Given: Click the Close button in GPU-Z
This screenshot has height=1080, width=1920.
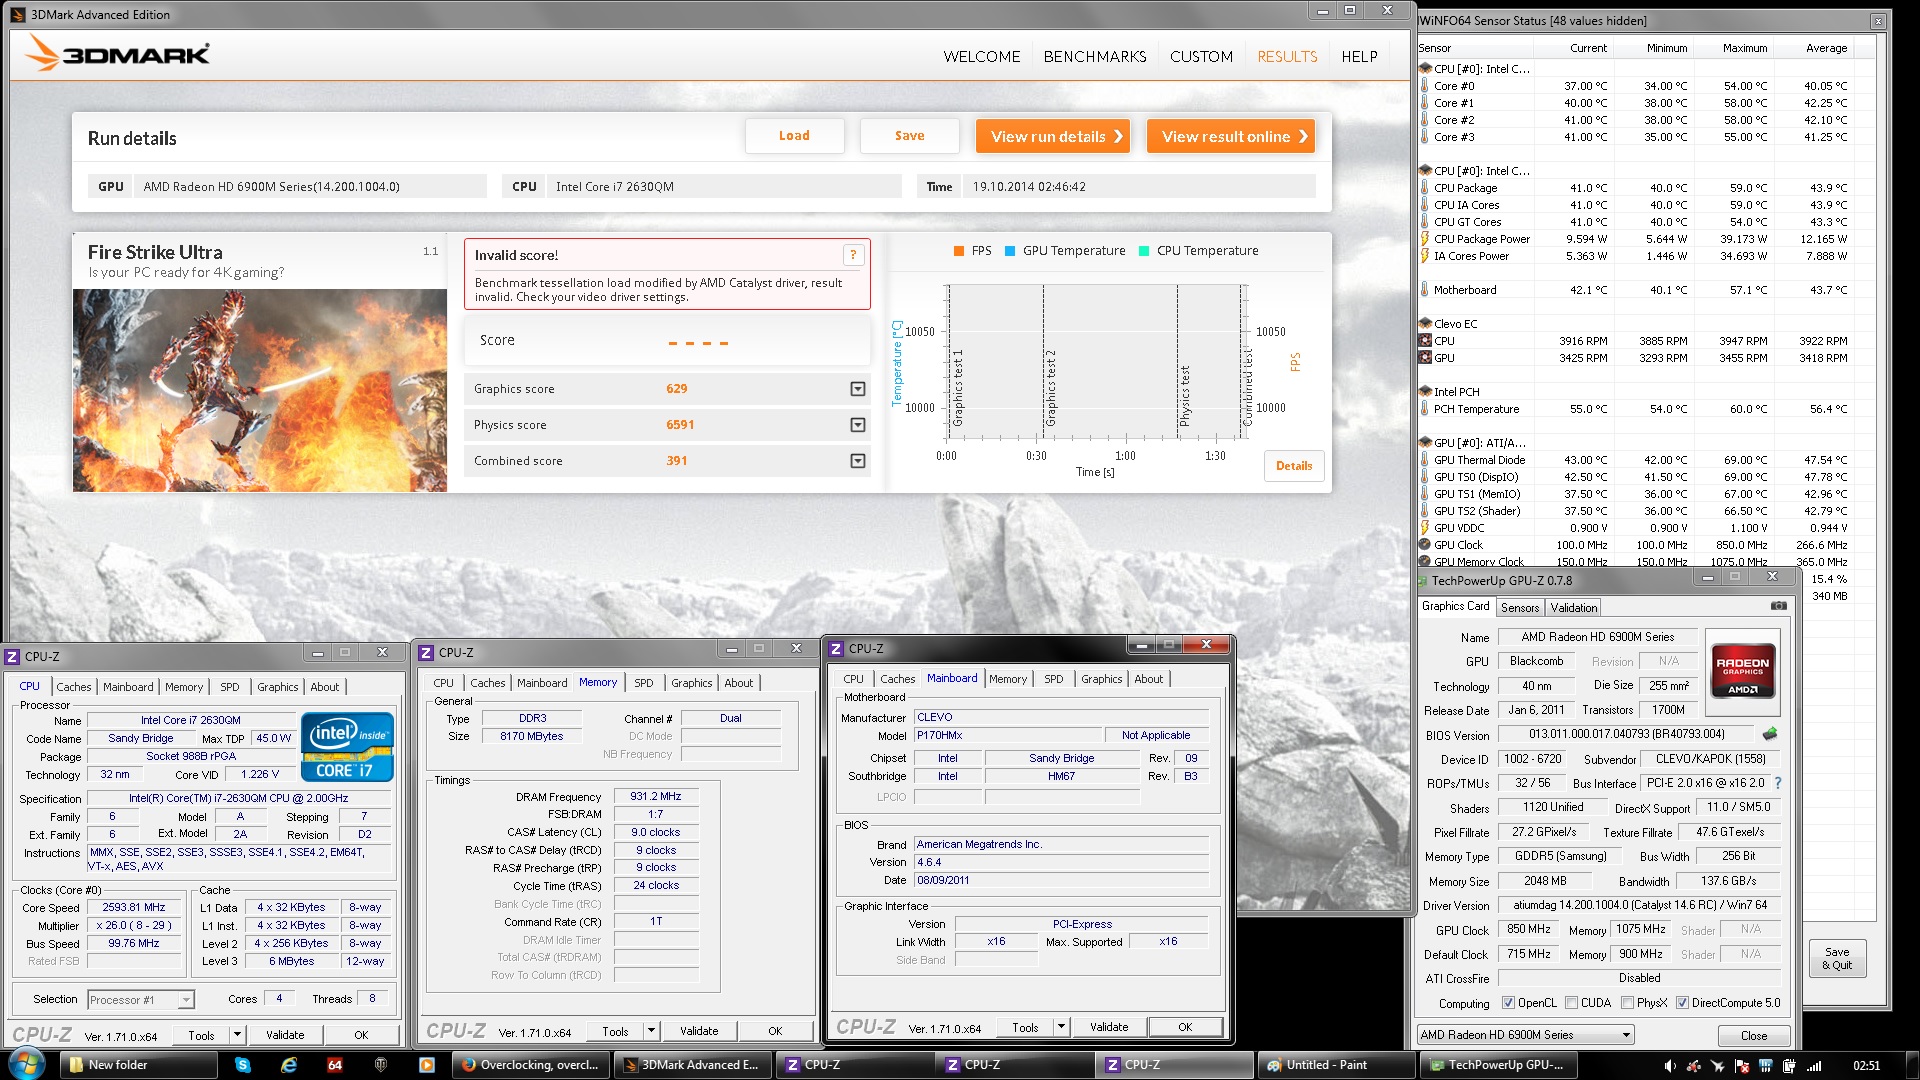Looking at the screenshot, I should pos(1753,1035).
